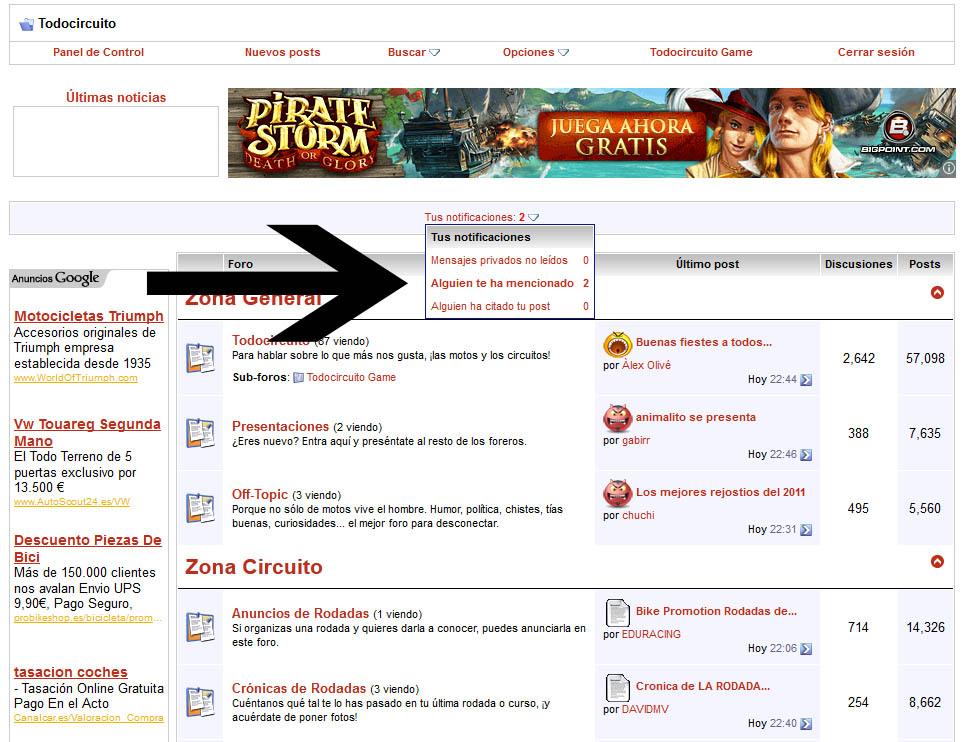Go to last post arrow at Hoy 22:31
The width and height of the screenshot is (969, 742).
click(x=806, y=529)
